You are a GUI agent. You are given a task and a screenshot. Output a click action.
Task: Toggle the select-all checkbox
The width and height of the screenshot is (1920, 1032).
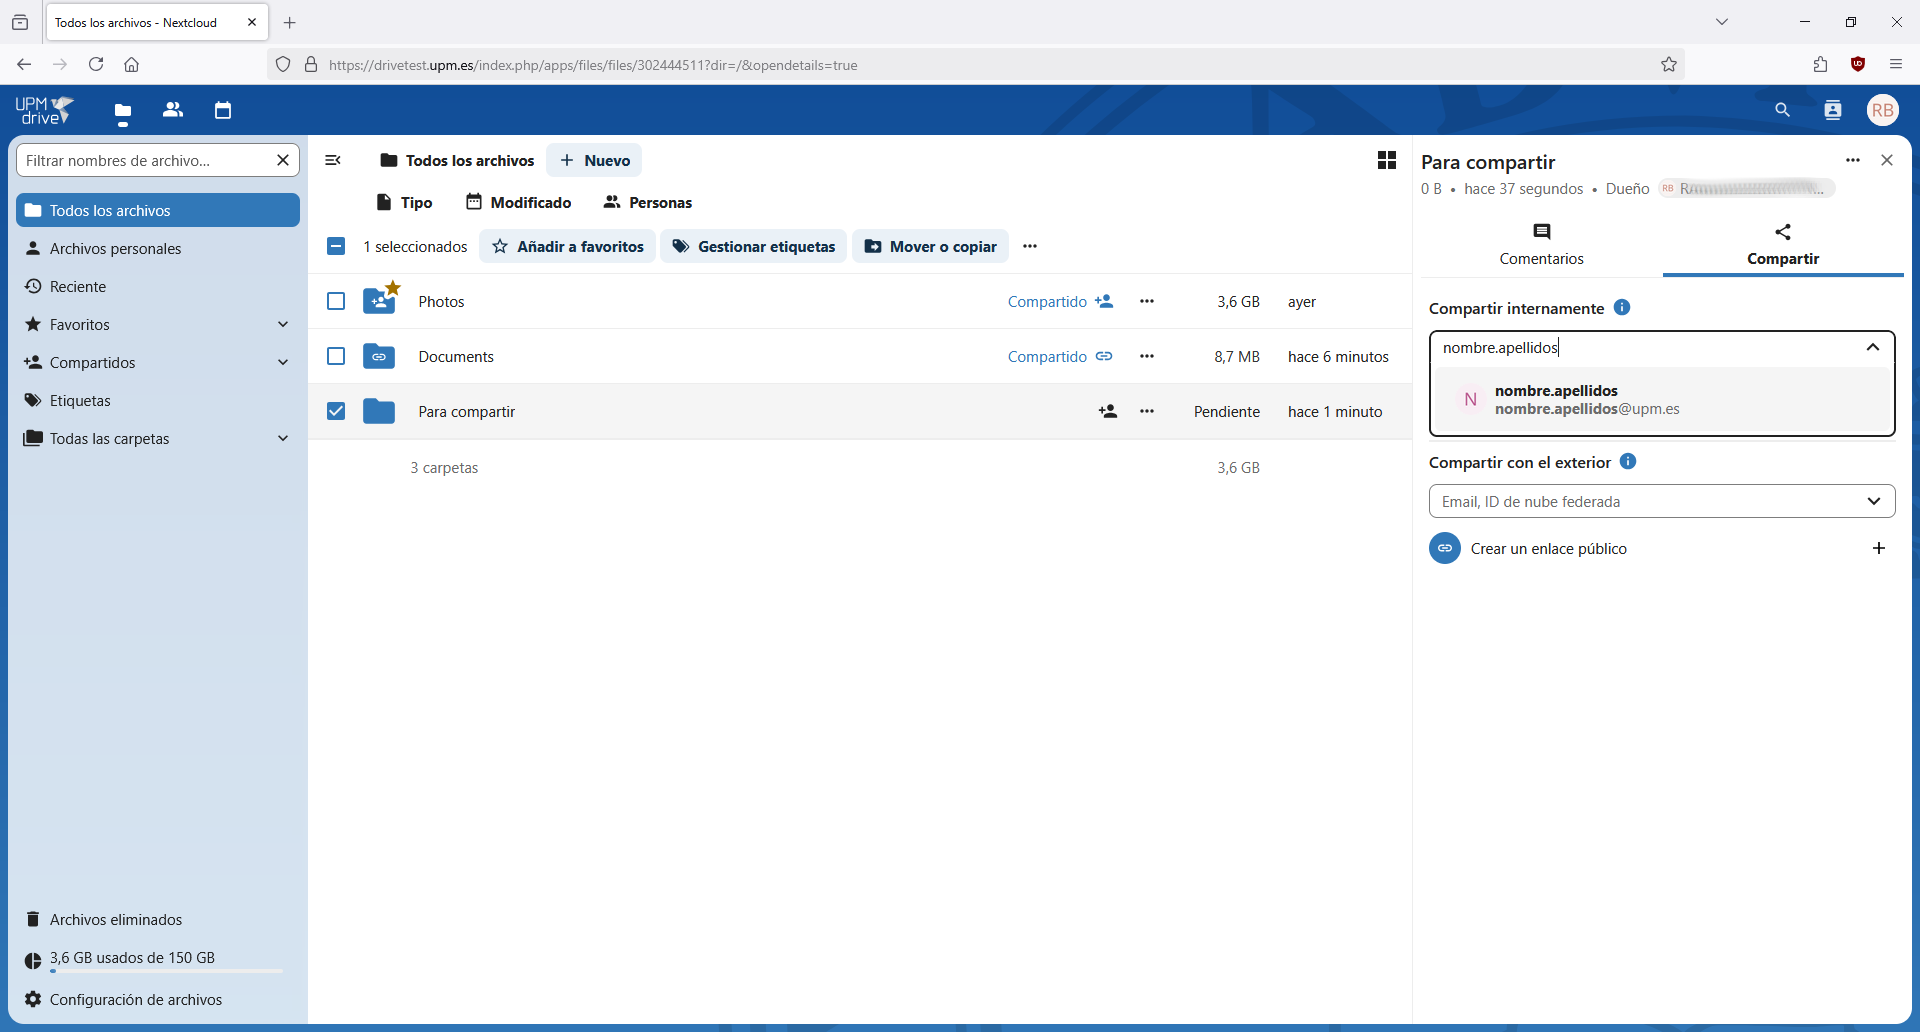[336, 246]
